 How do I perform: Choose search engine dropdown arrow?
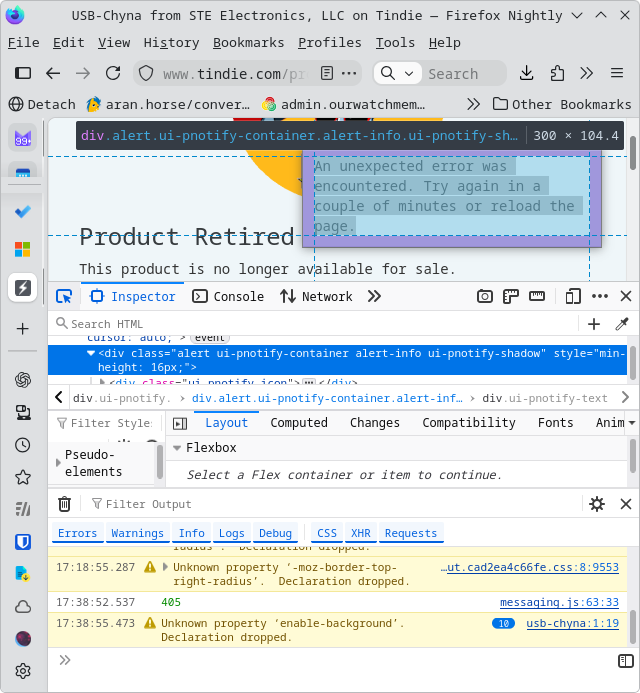click(409, 74)
